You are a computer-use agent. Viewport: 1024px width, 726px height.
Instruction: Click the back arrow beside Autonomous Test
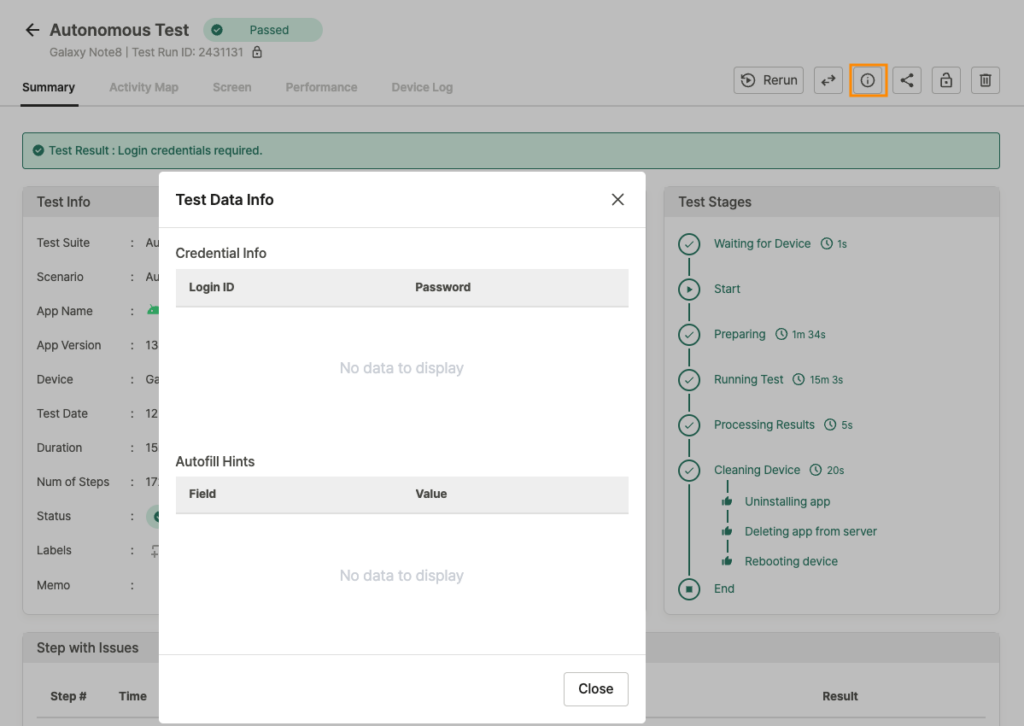[x=32, y=30]
